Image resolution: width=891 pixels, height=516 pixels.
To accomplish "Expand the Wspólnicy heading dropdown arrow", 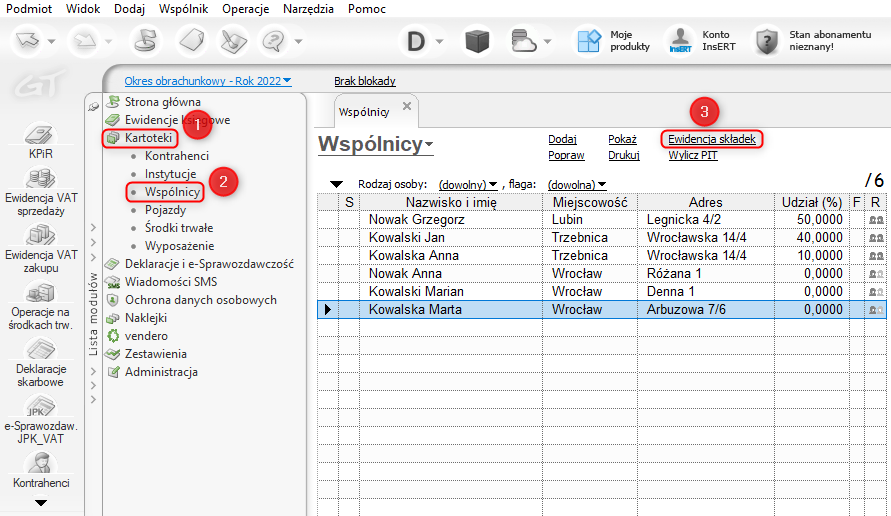I will tap(429, 146).
